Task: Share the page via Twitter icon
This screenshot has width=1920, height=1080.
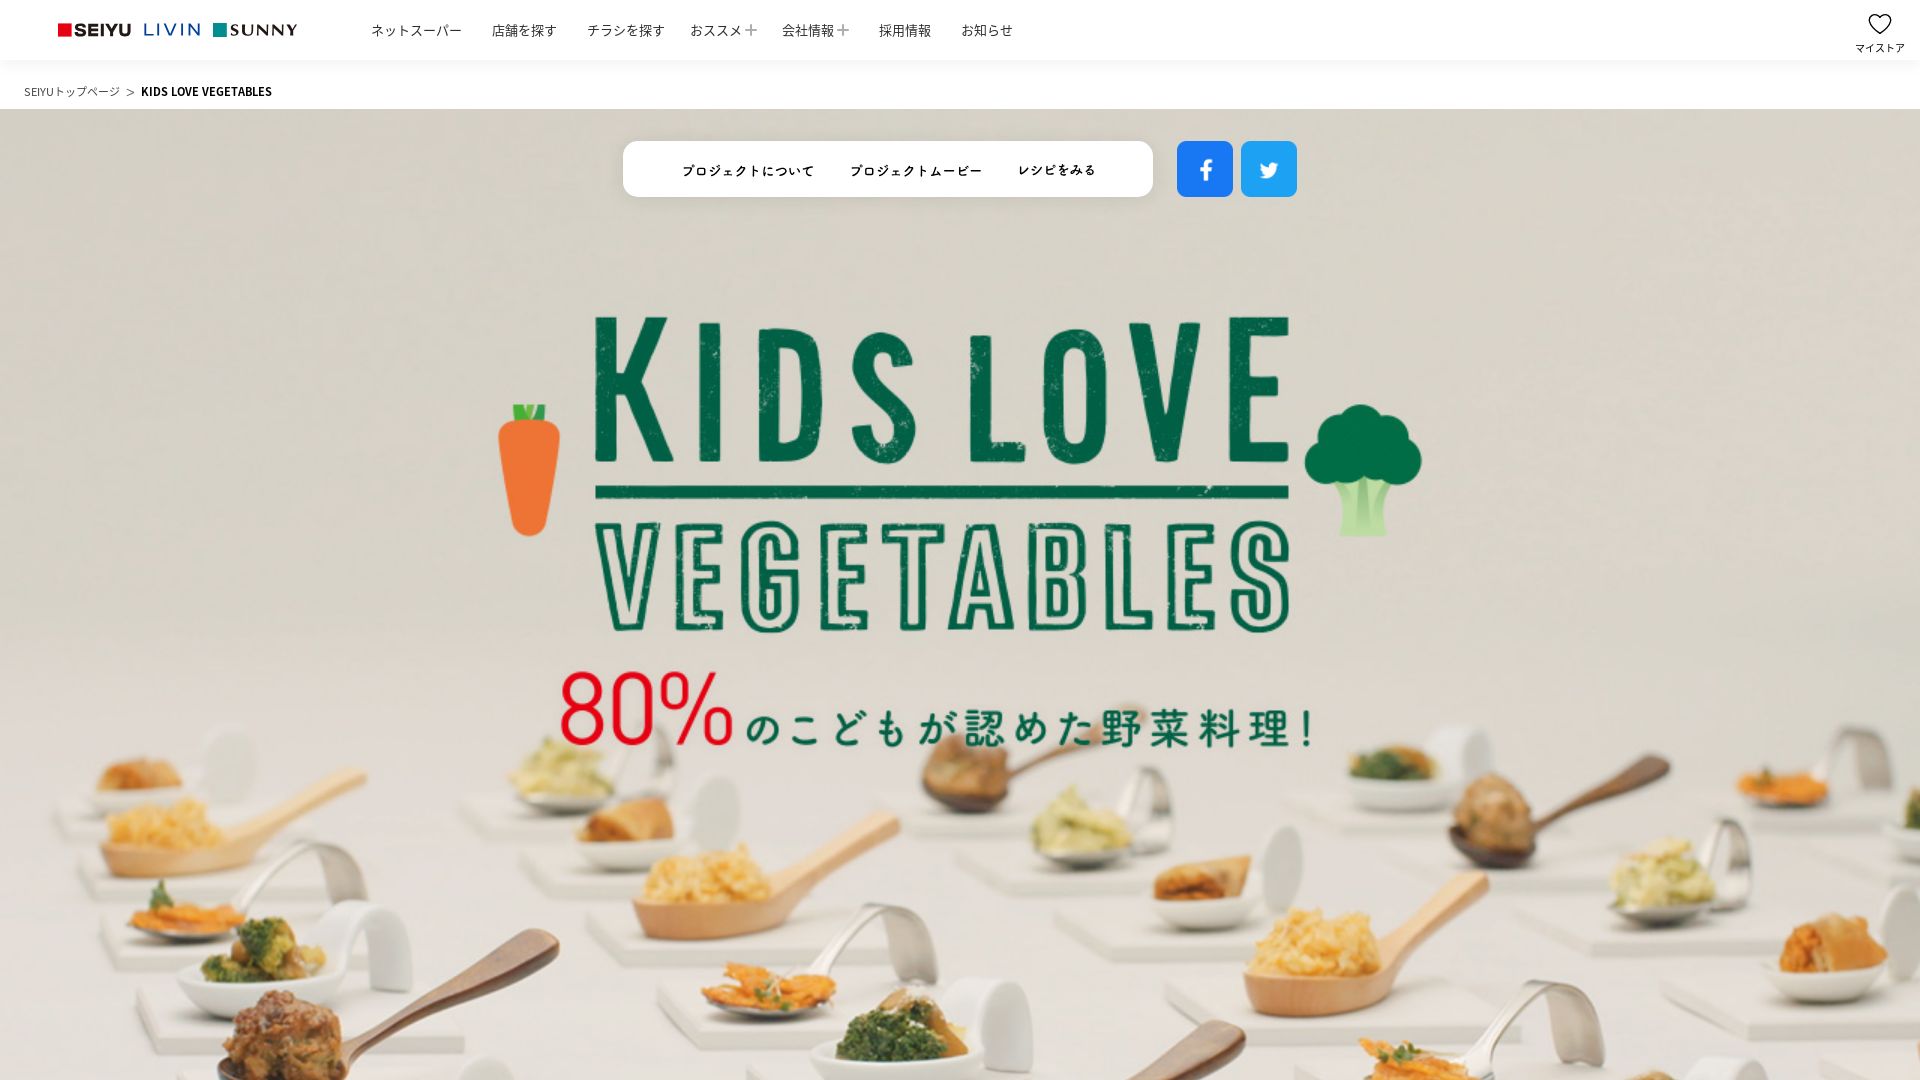Action: 1269,169
